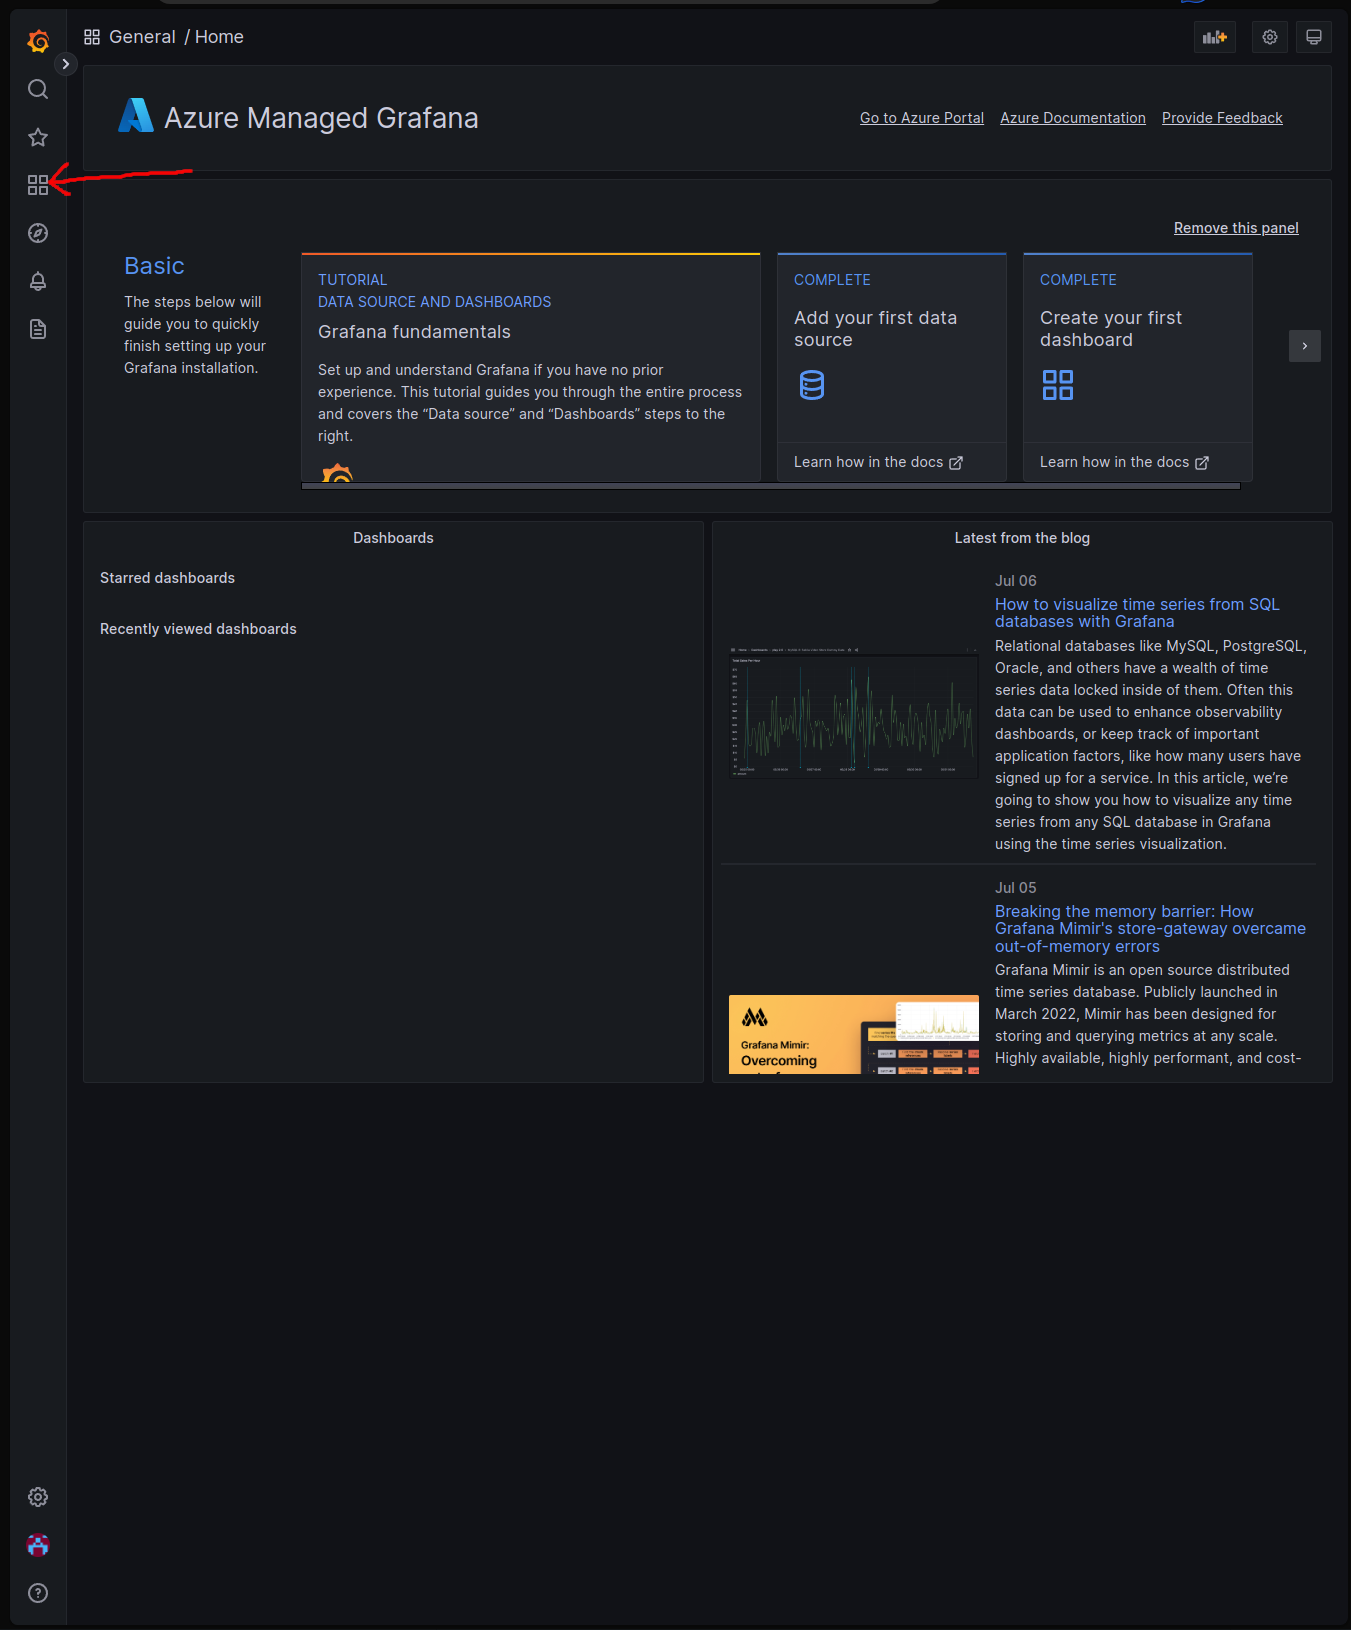
Task: Click the horizontal scrollbar under the setup cards
Action: click(x=770, y=486)
